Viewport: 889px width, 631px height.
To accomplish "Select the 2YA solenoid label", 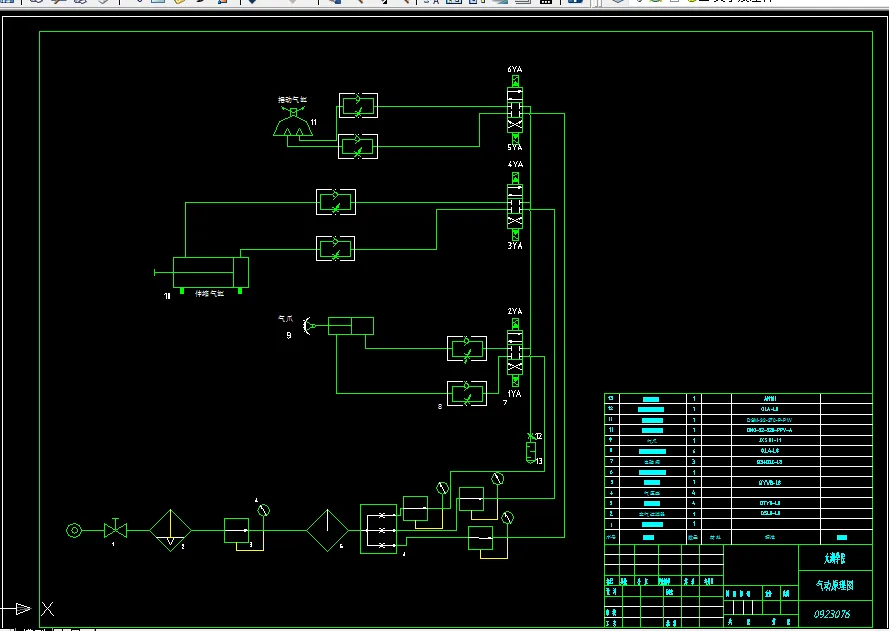I will pos(515,311).
